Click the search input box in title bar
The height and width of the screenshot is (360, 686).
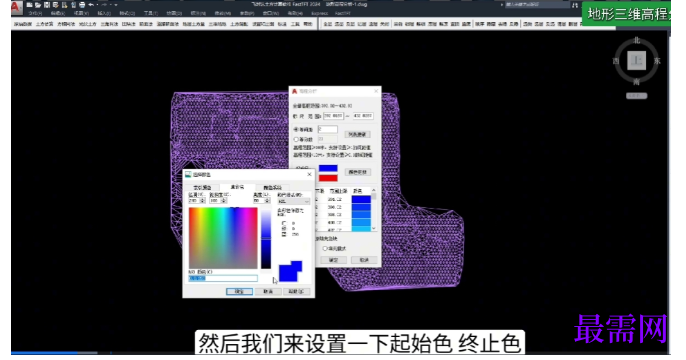point(537,5)
